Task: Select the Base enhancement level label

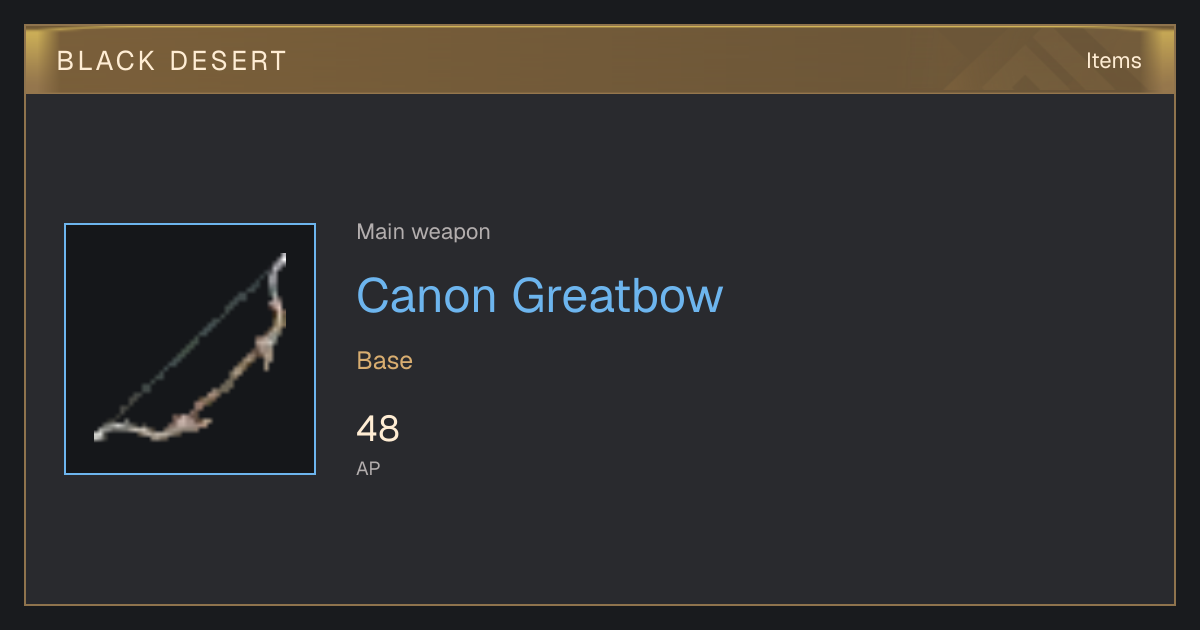Action: coord(385,361)
